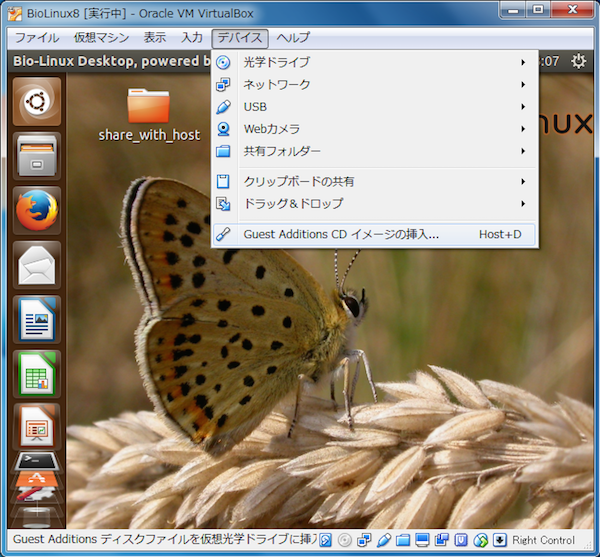Click the optical disc status bar icon
Screen dimensions: 600x557
coord(345,541)
